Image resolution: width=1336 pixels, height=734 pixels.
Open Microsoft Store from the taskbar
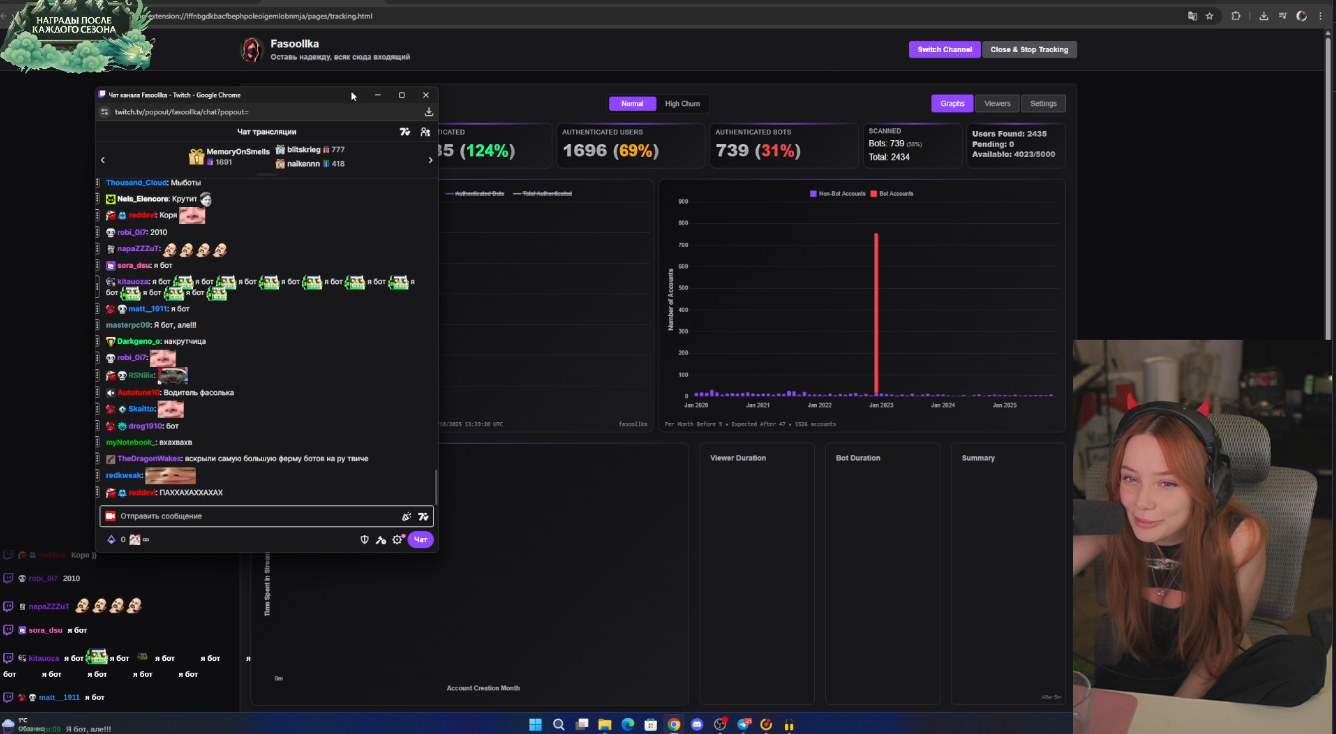point(651,725)
